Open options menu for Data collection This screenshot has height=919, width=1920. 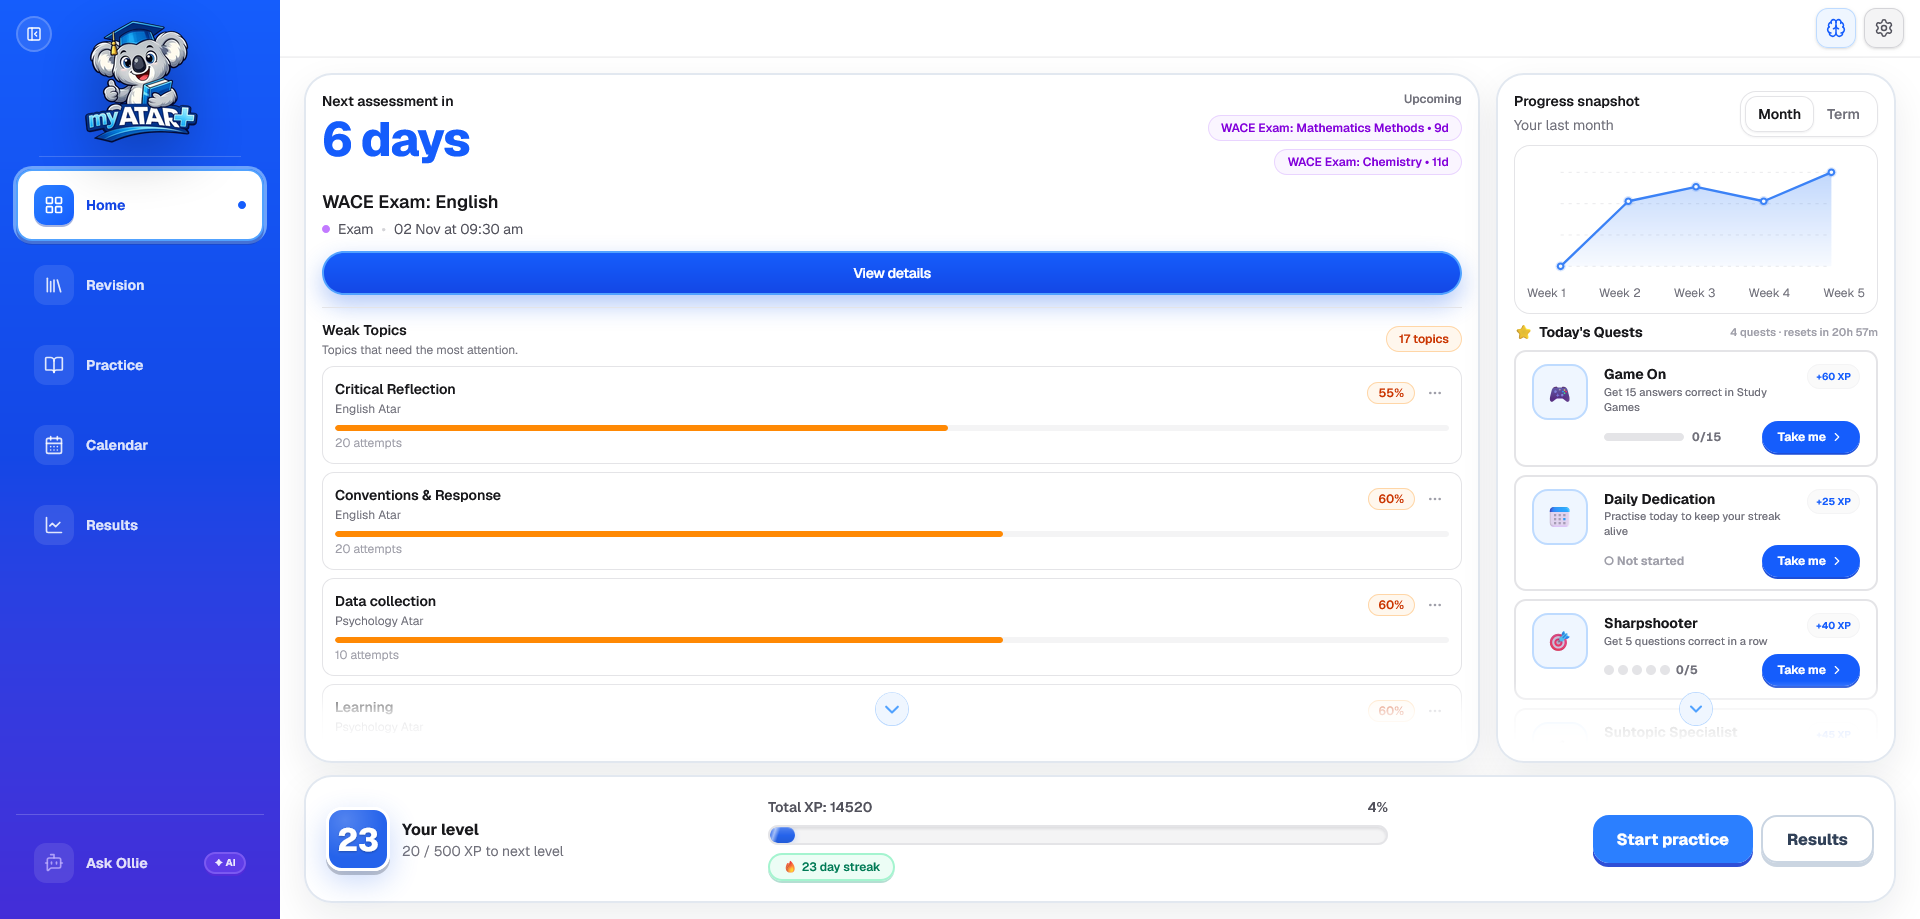tap(1435, 605)
